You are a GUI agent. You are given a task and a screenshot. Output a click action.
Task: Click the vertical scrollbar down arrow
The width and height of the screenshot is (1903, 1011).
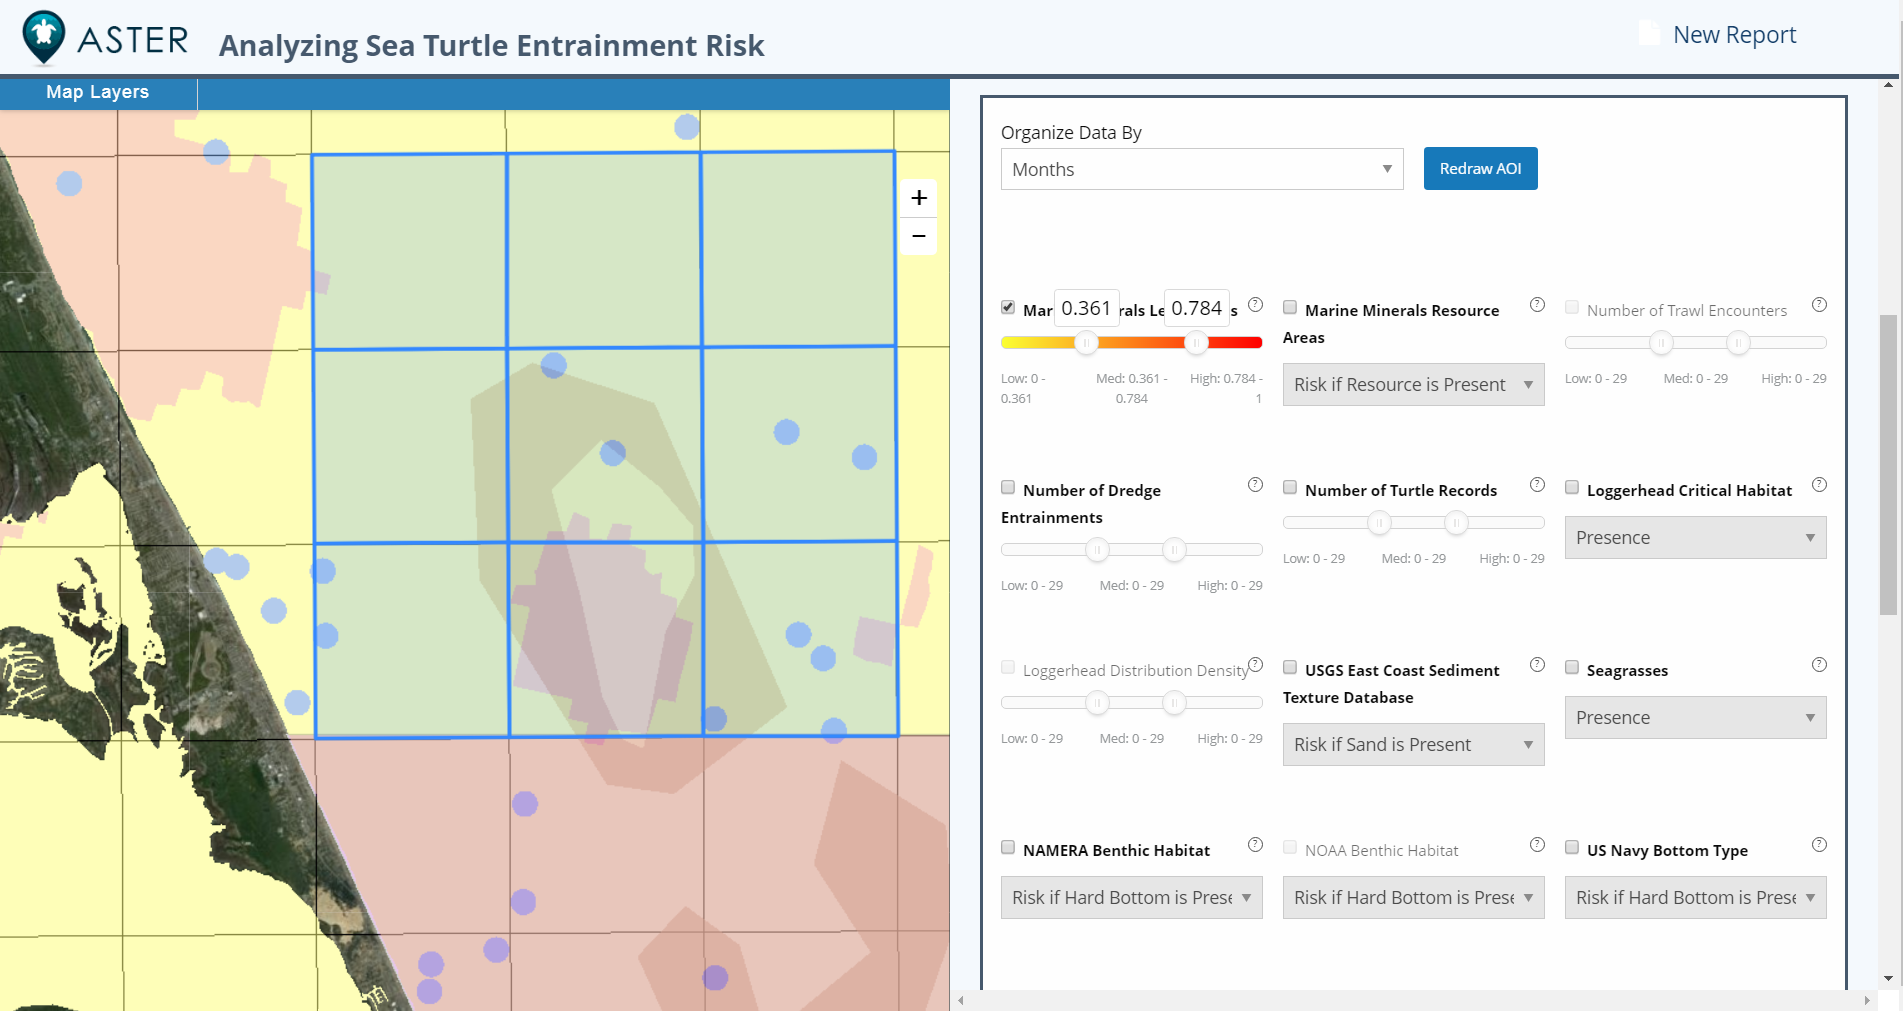tap(1888, 979)
